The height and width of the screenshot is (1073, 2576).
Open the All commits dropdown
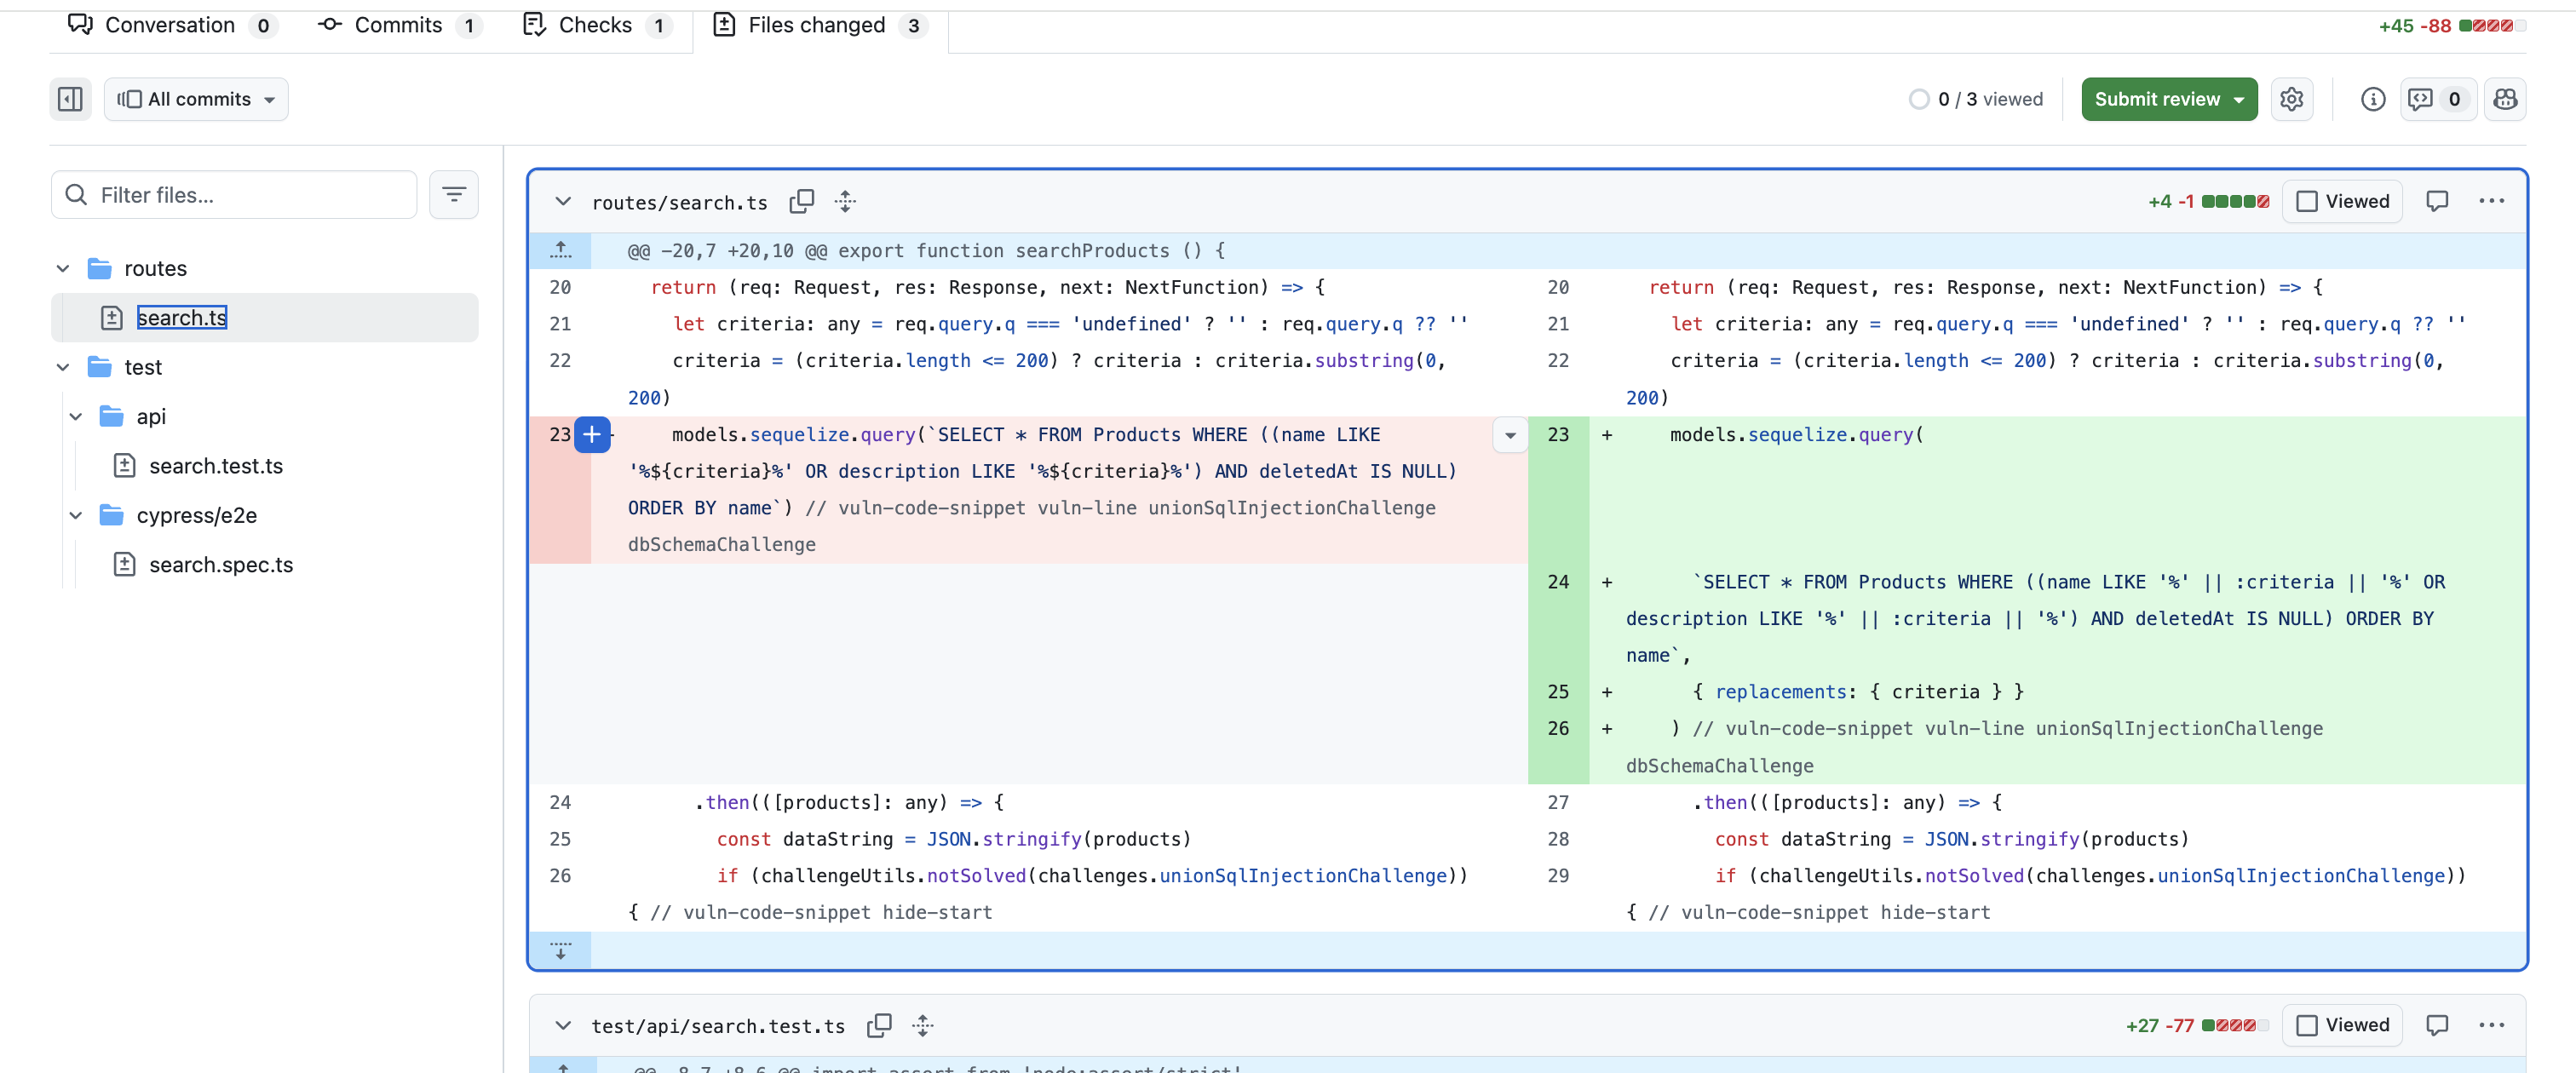pyautogui.click(x=196, y=99)
